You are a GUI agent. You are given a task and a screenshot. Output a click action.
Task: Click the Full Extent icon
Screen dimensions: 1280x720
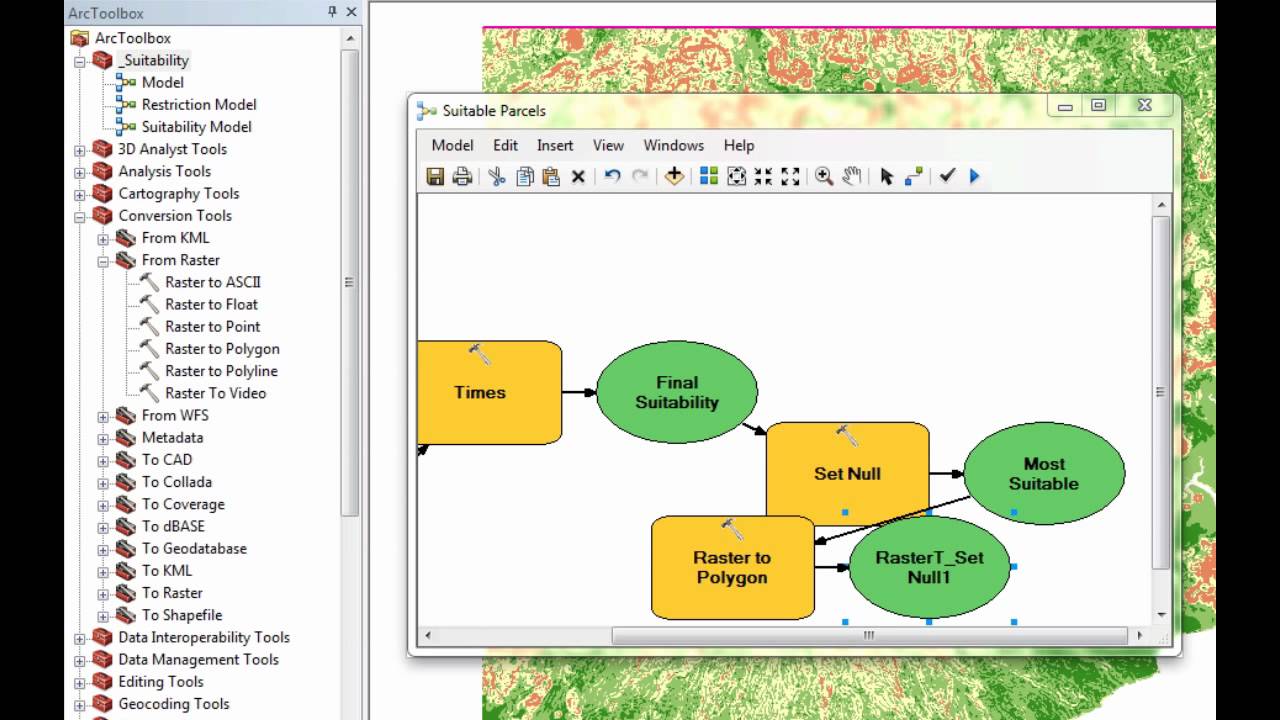(737, 176)
